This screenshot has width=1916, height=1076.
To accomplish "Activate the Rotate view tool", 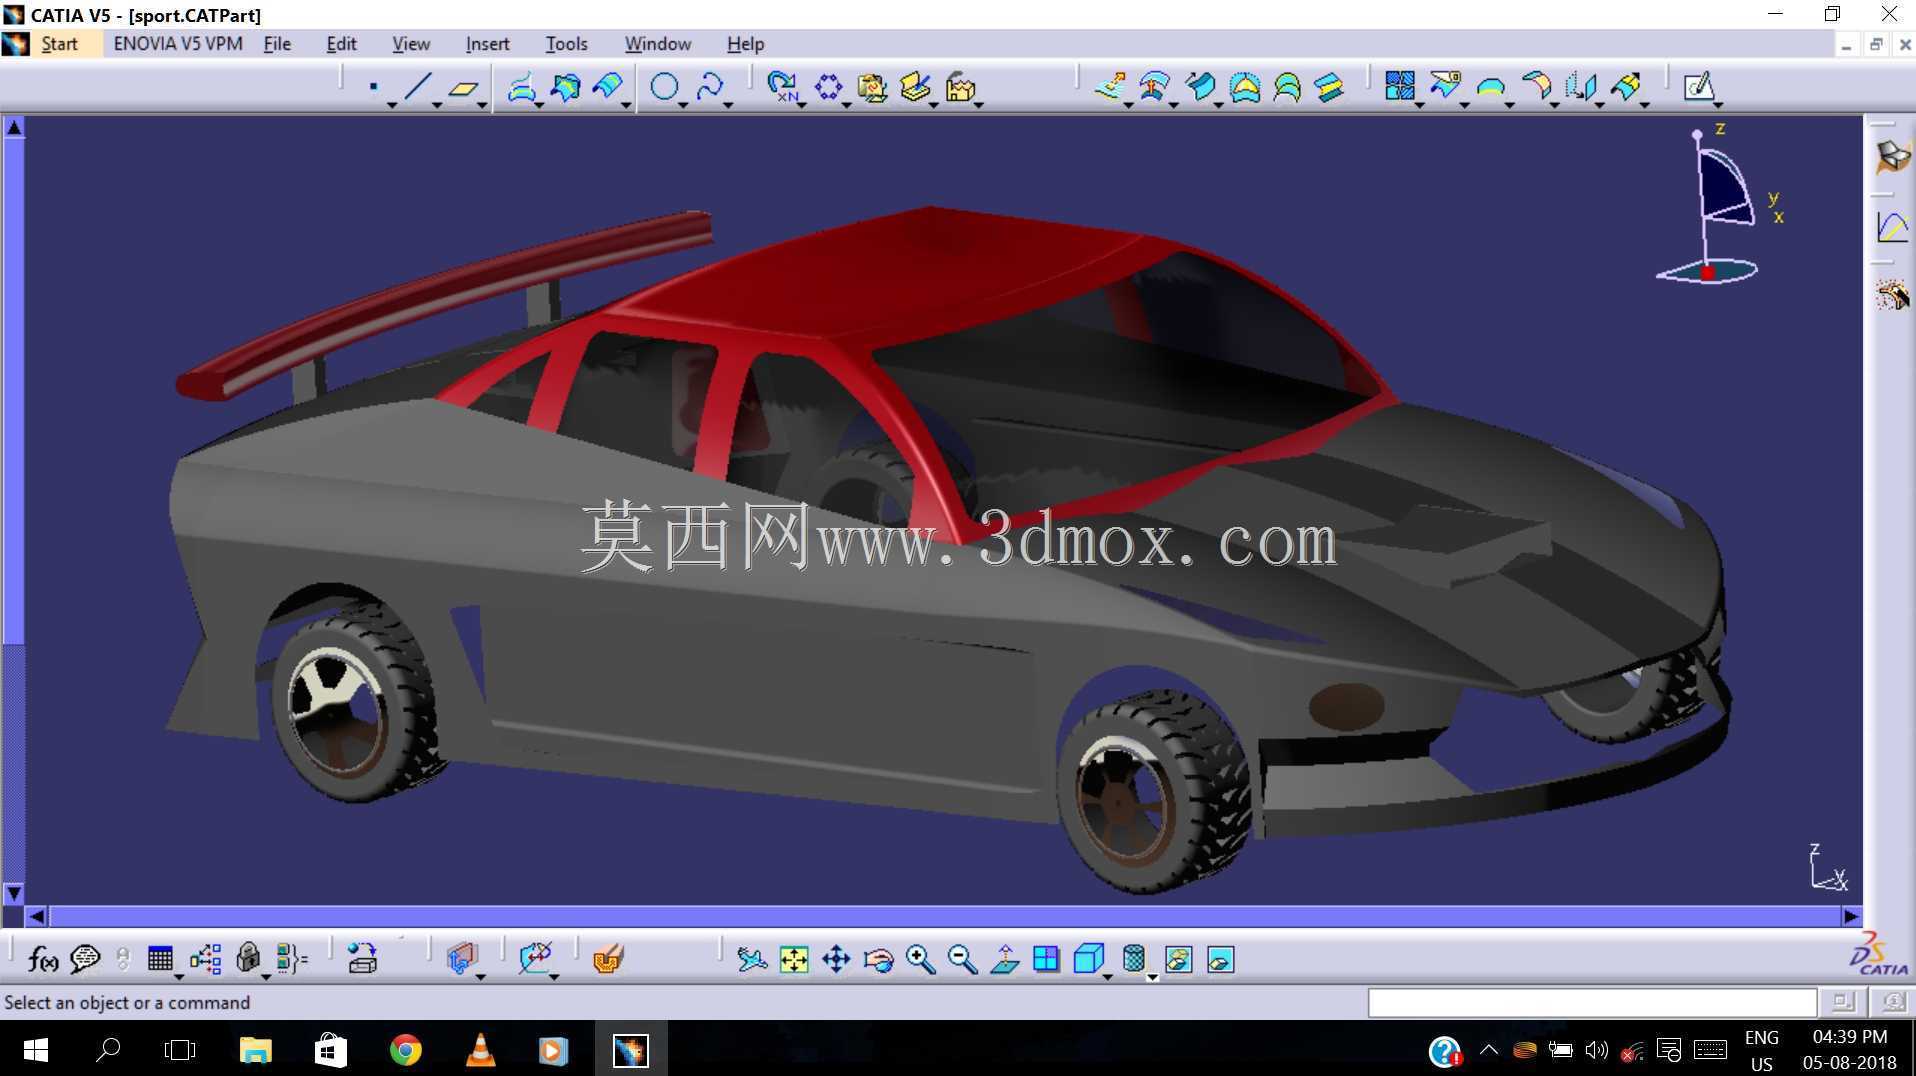I will click(x=878, y=959).
